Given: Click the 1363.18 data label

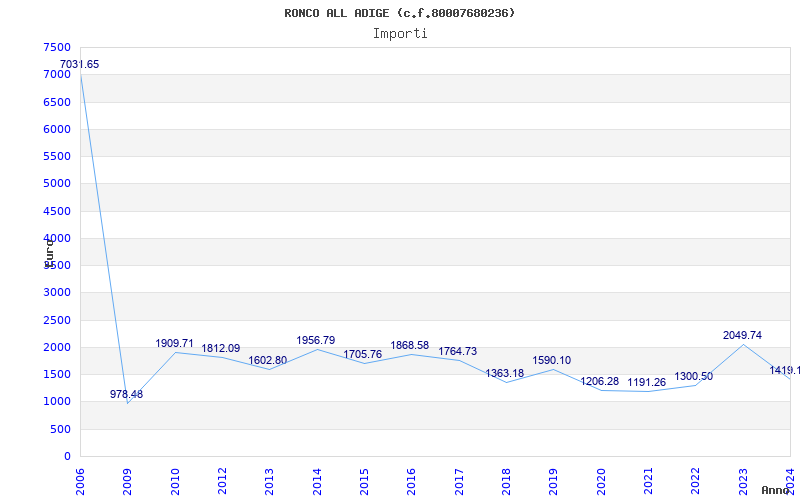Looking at the screenshot, I should tap(505, 373).
